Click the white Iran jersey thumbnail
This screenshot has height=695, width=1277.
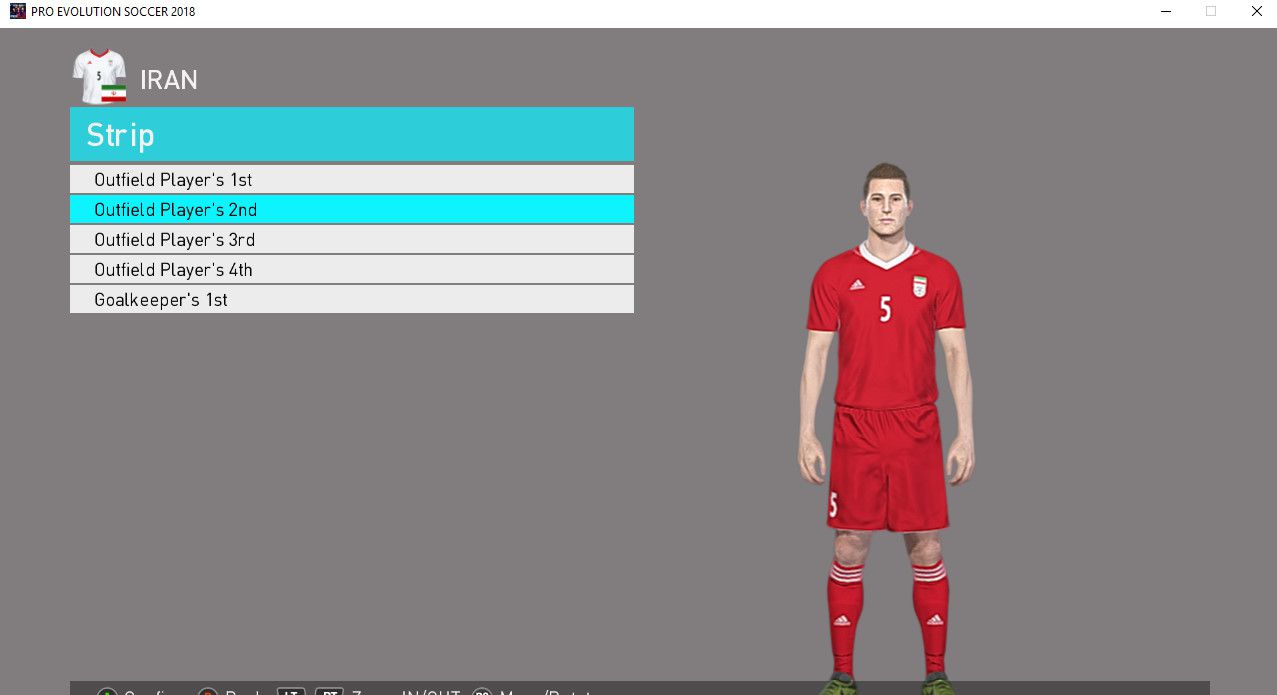pyautogui.click(x=99, y=72)
